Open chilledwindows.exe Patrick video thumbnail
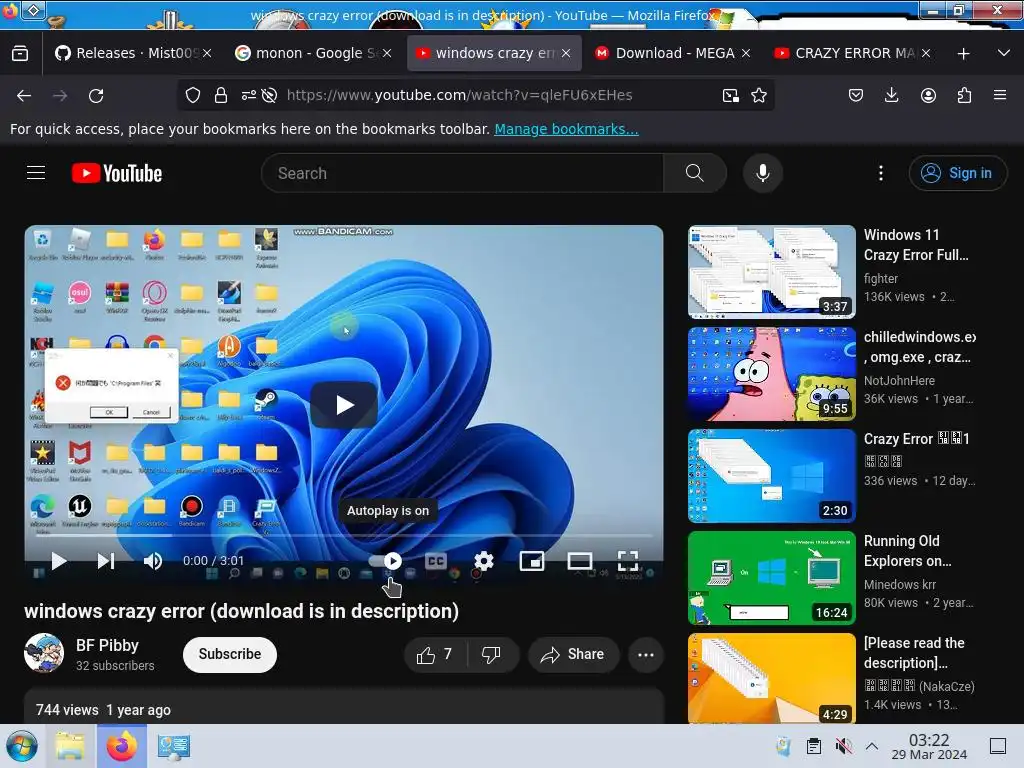 (772, 374)
